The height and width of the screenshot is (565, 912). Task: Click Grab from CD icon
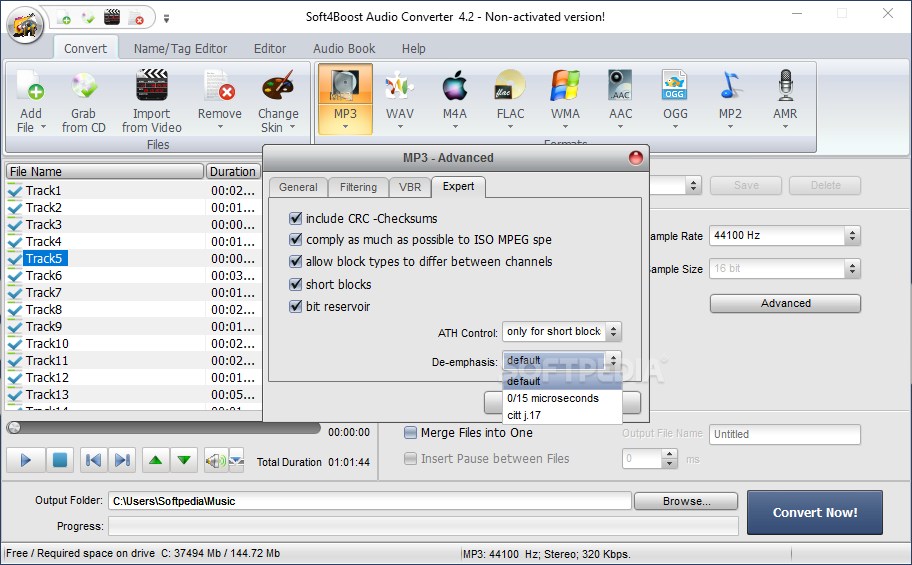coord(84,86)
